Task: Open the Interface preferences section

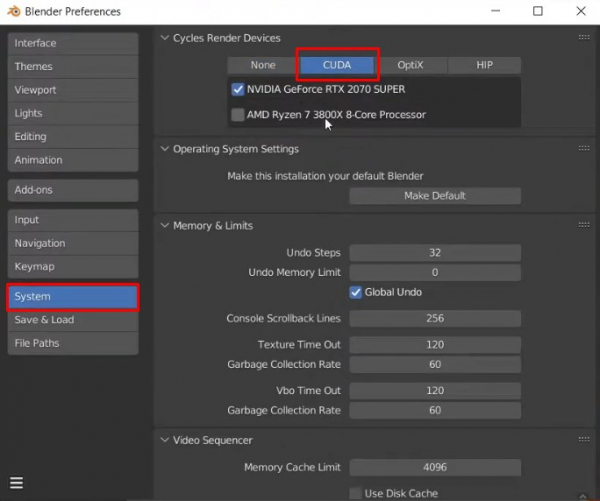Action: [73, 43]
